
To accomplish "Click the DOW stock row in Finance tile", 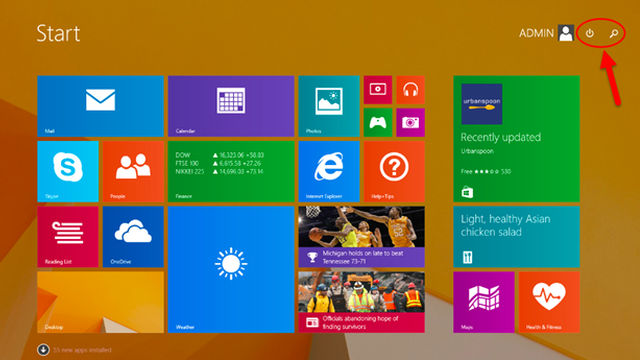I will pyautogui.click(x=220, y=155).
